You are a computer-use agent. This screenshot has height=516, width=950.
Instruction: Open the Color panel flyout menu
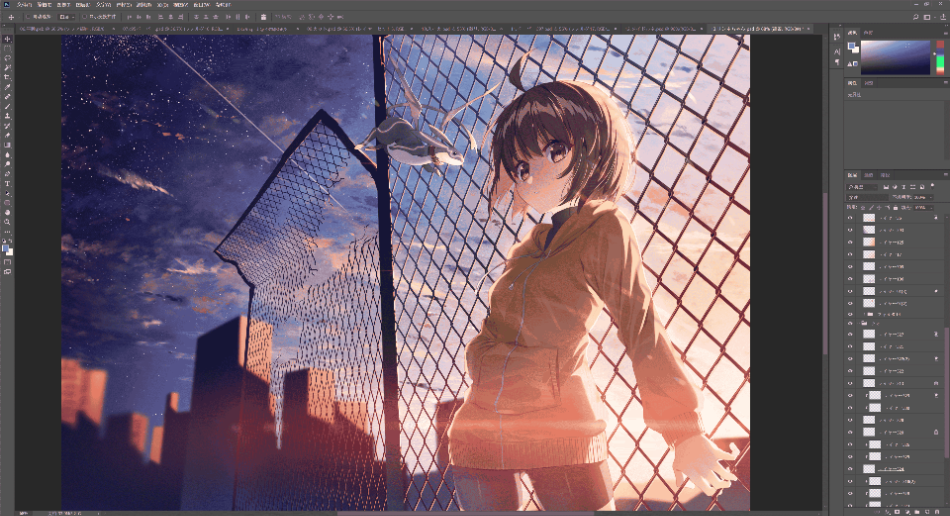pyautogui.click(x=946, y=33)
